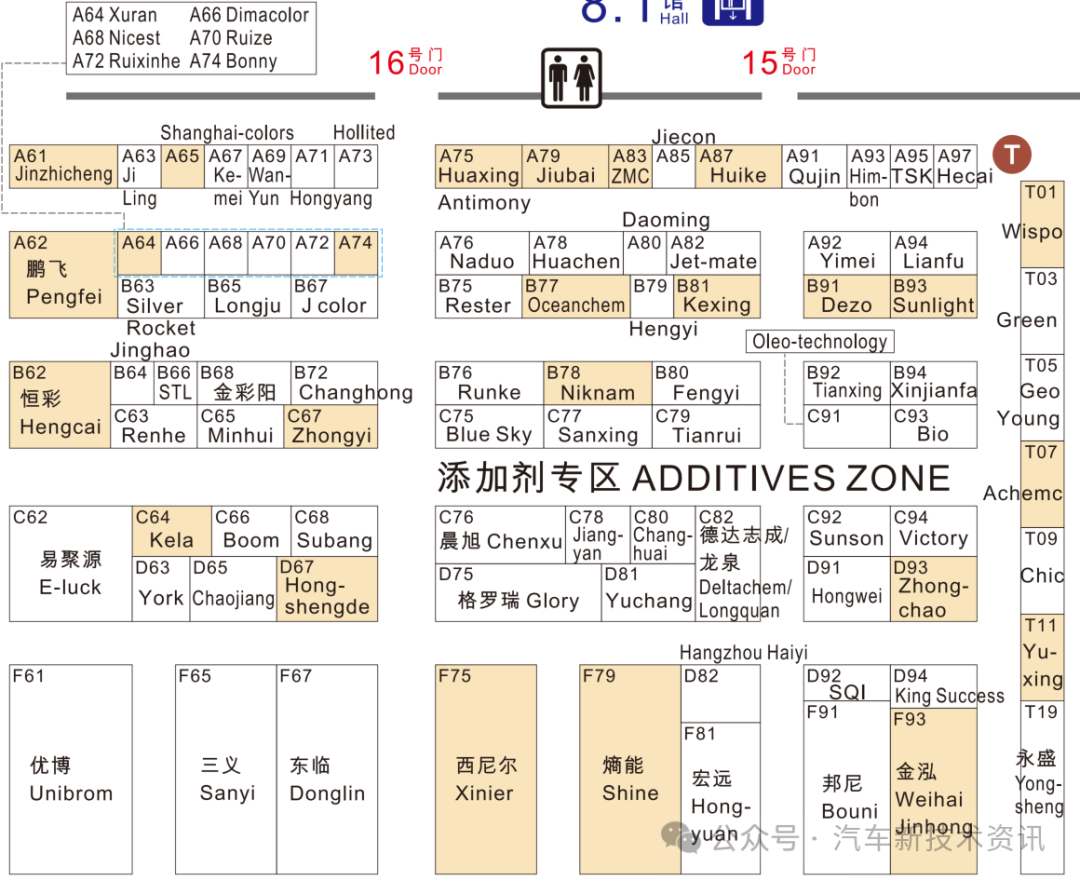1080x881 pixels.
Task: Click booth C76 Chenxu
Action: point(500,535)
